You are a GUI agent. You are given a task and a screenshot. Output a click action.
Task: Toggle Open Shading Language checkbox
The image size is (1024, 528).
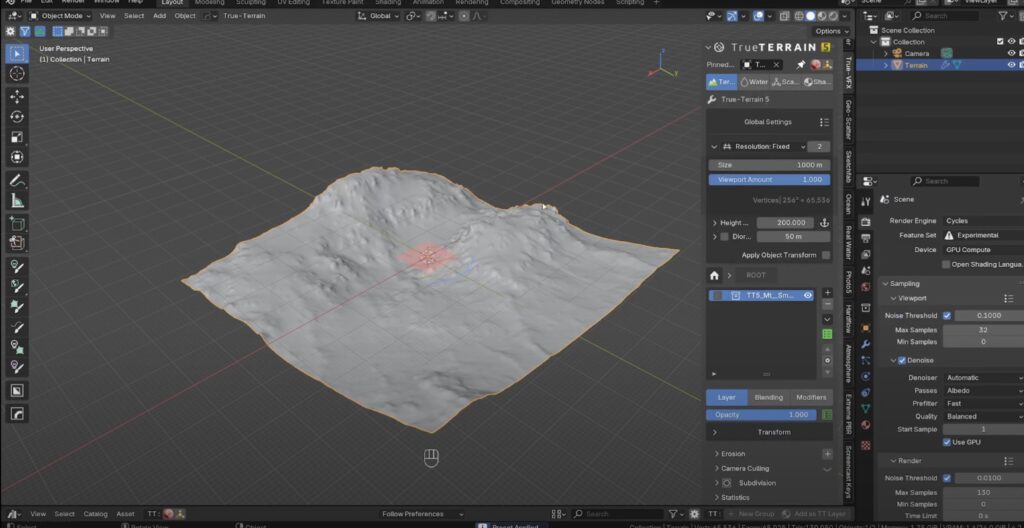coord(946,265)
